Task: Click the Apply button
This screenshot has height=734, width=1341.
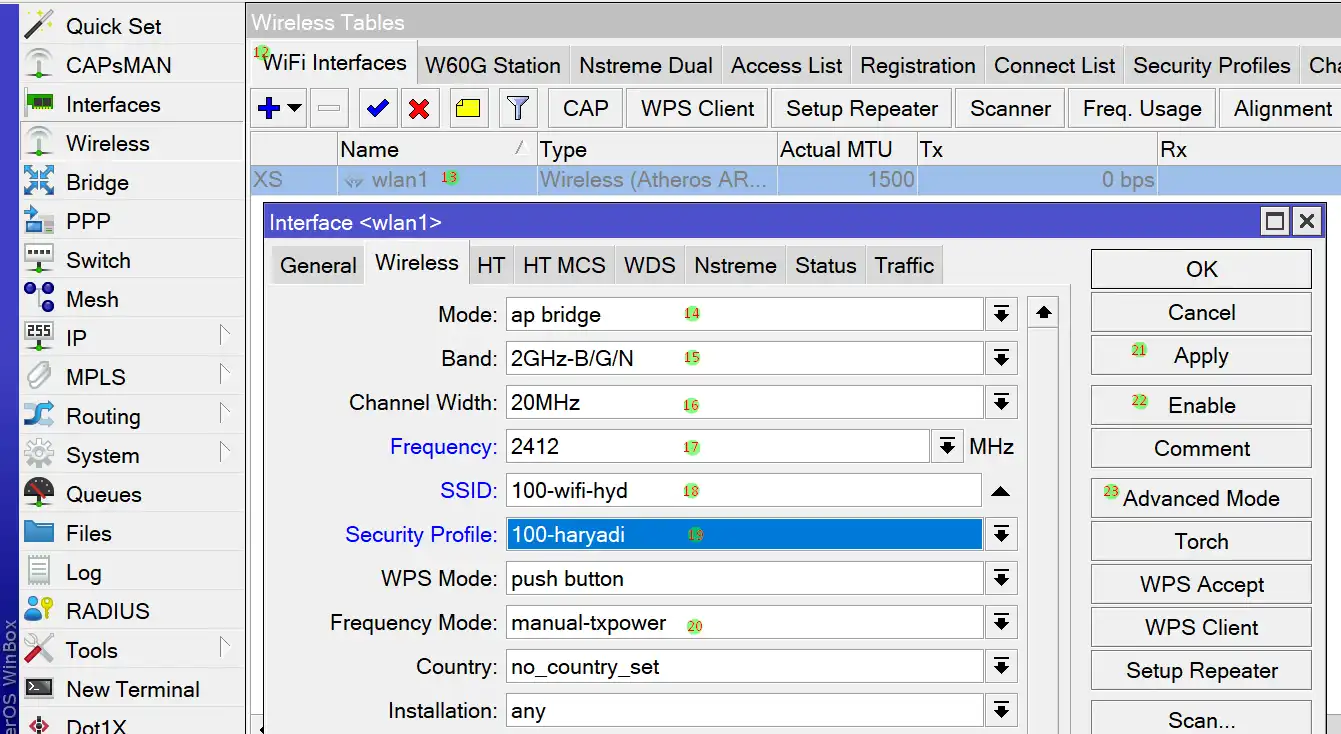Action: (x=1200, y=357)
